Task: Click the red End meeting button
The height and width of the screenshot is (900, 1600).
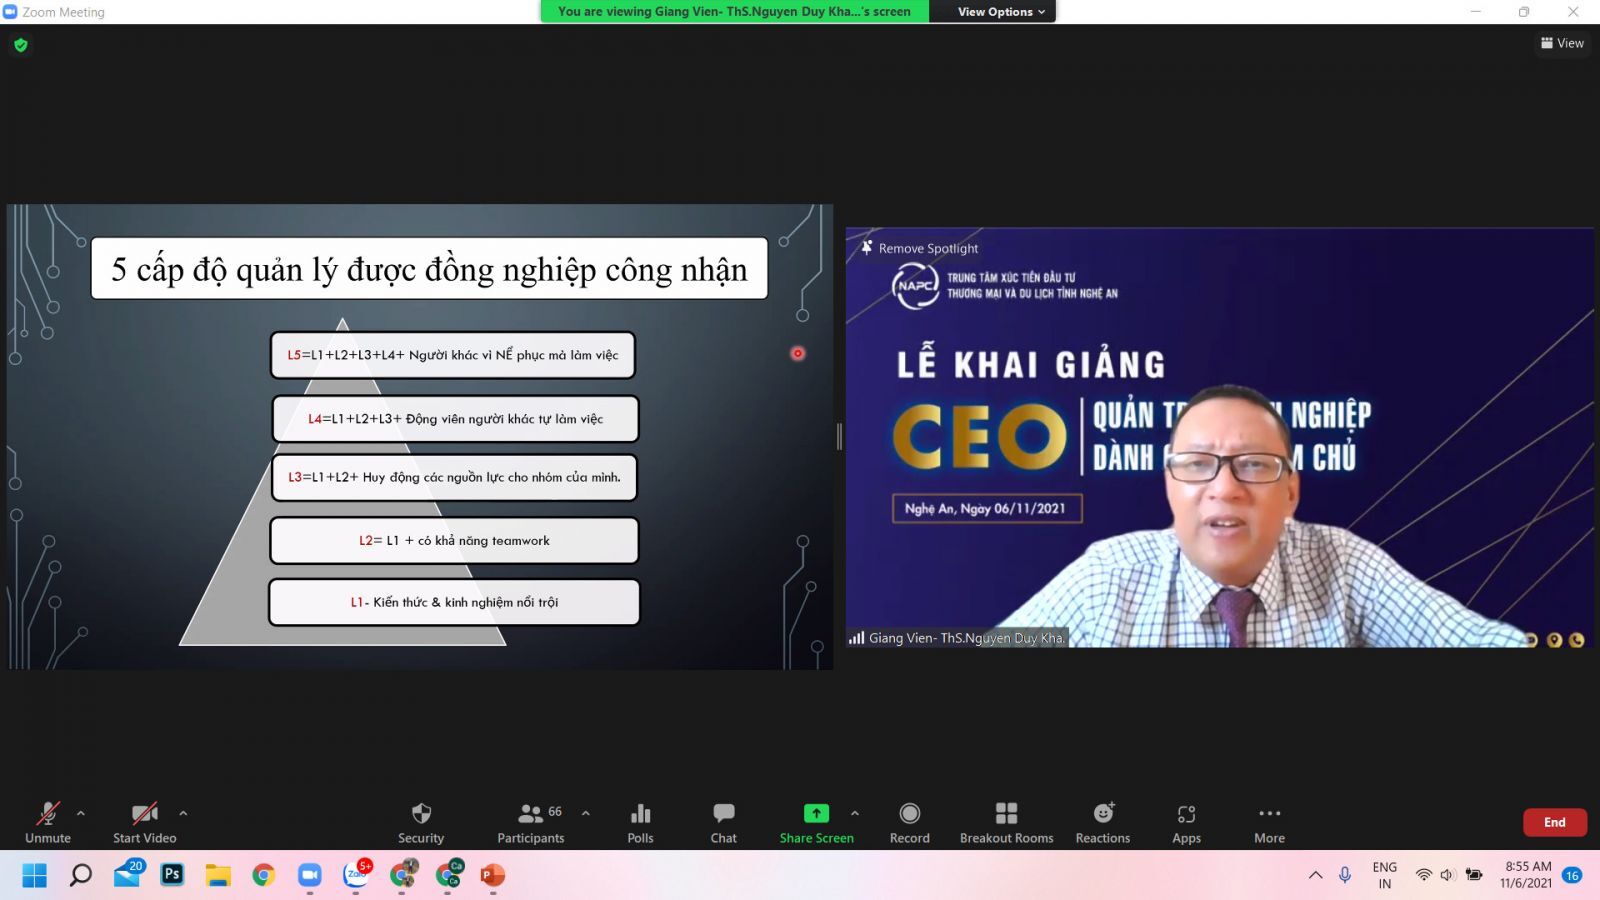Action: tap(1554, 822)
